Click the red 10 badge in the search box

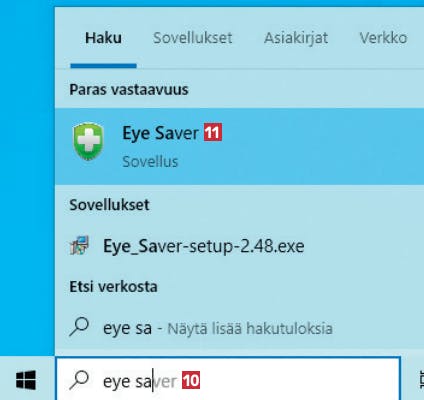coord(191,380)
